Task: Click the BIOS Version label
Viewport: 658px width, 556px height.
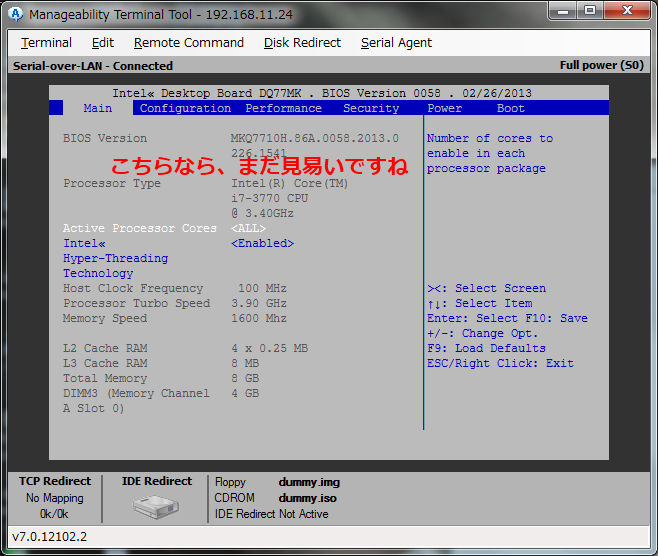Action: [105, 138]
